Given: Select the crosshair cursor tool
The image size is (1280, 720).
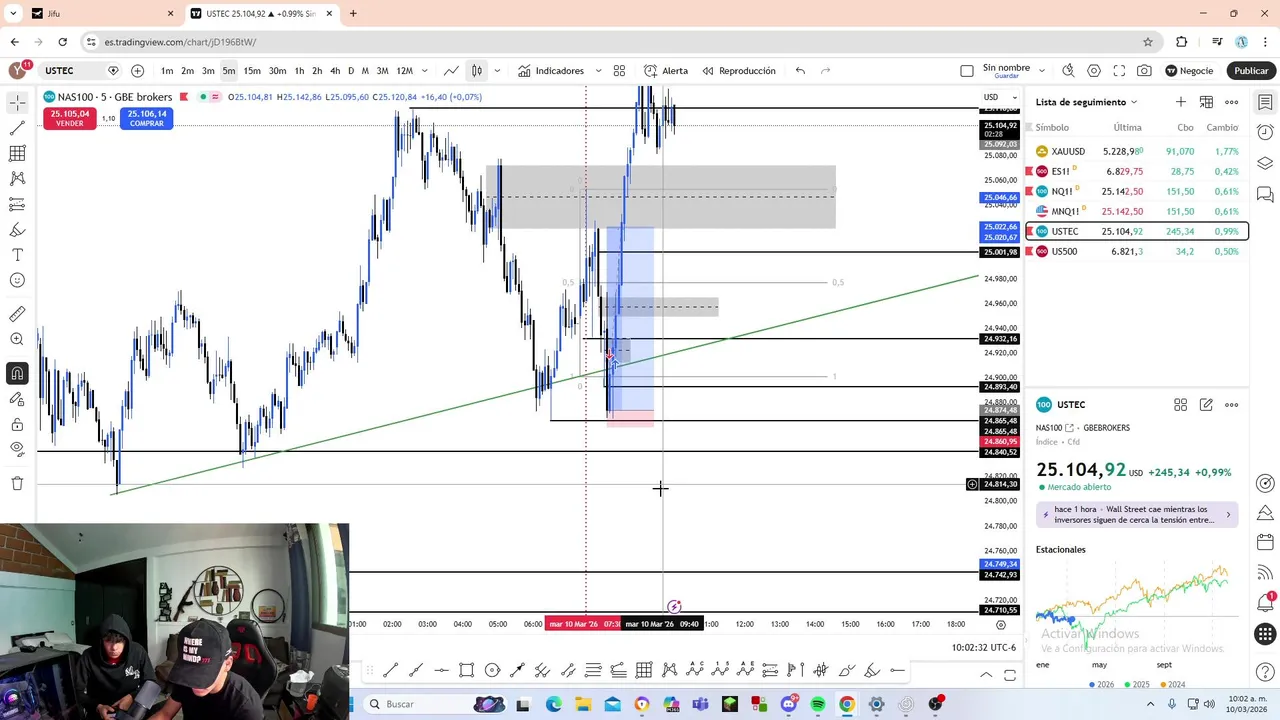Looking at the screenshot, I should [x=17, y=103].
